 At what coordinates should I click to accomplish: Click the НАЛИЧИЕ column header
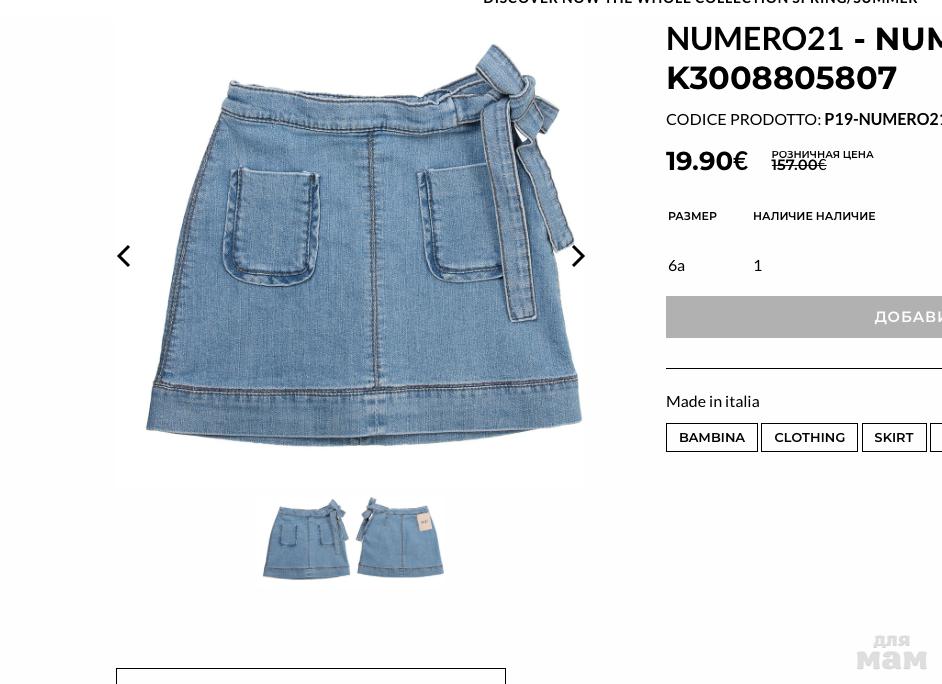tap(814, 216)
